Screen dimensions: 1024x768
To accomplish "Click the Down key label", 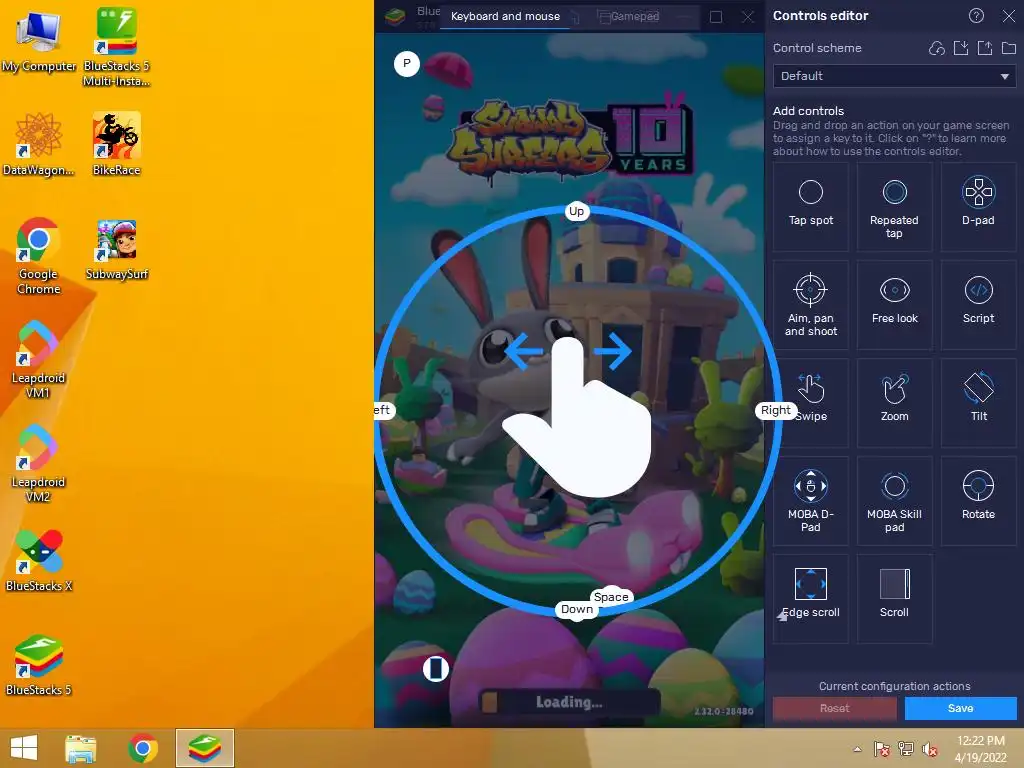I will pyautogui.click(x=577, y=609).
